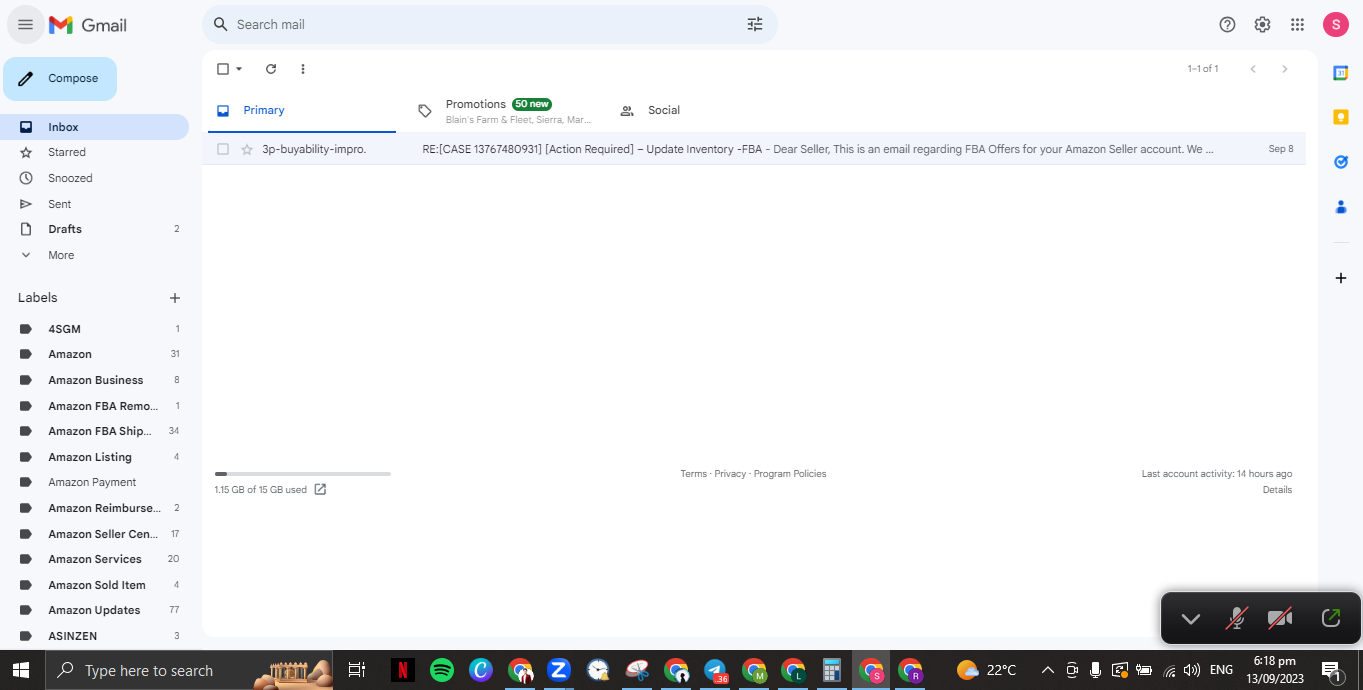The height and width of the screenshot is (690, 1363).
Task: Launch Netflix from the taskbar
Action: tap(402, 670)
